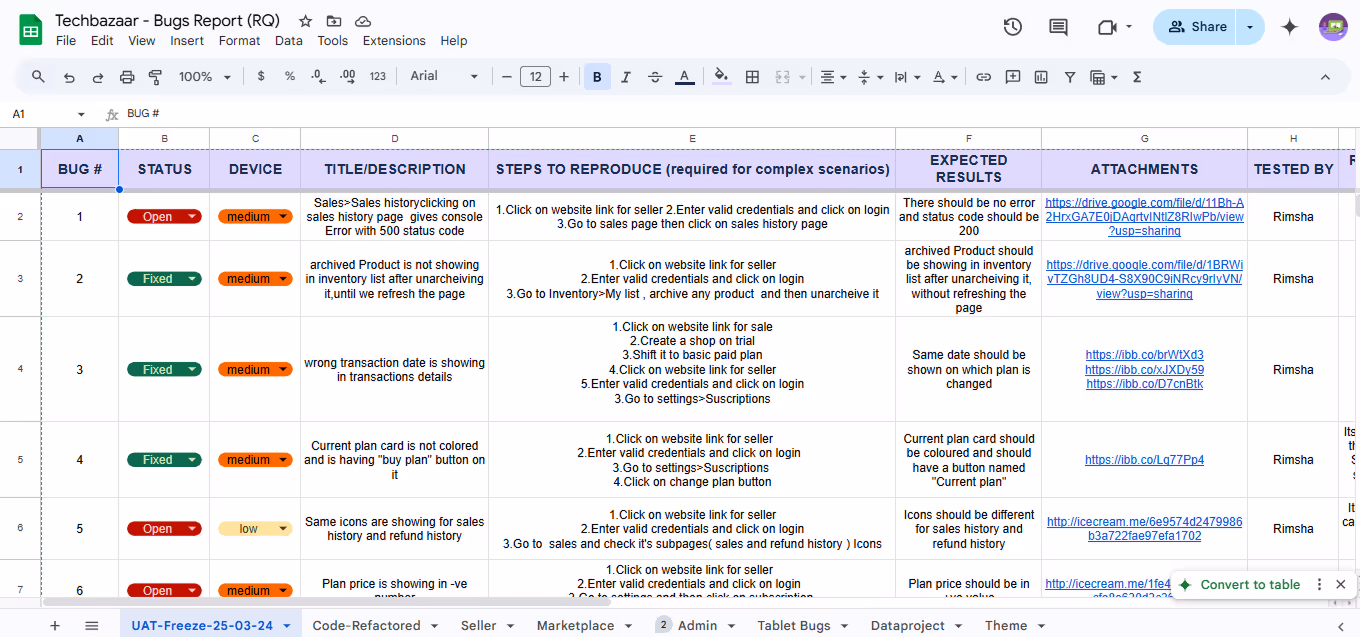The height and width of the screenshot is (637, 1360).
Task: Select the paint format tool
Action: pyautogui.click(x=155, y=77)
